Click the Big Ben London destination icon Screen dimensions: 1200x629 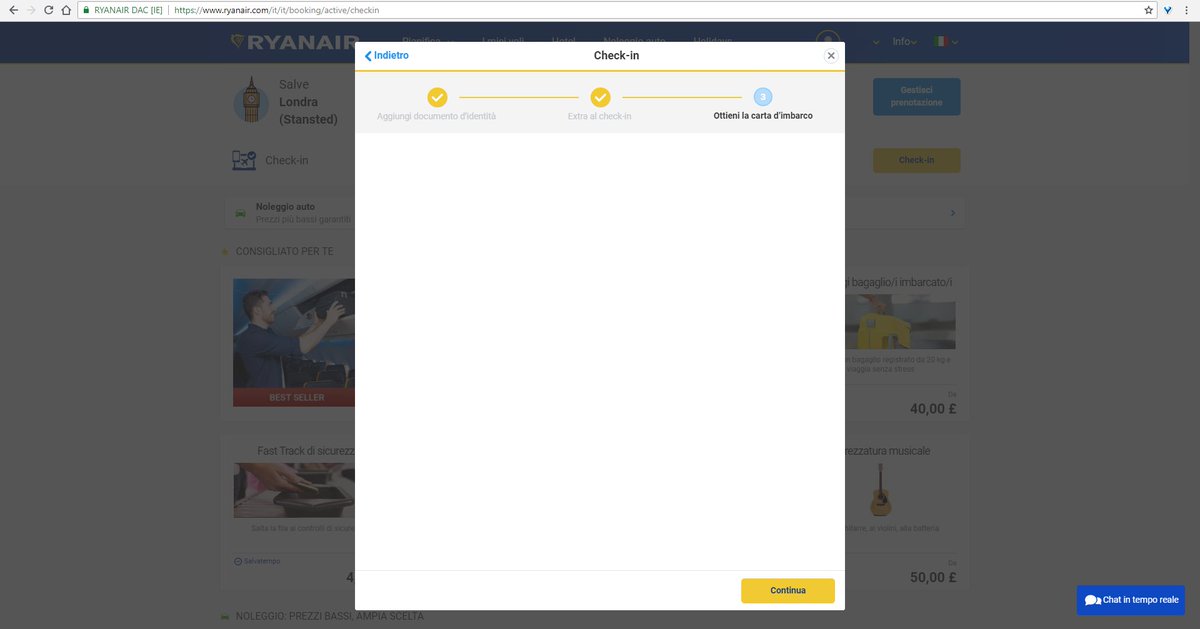pyautogui.click(x=250, y=100)
